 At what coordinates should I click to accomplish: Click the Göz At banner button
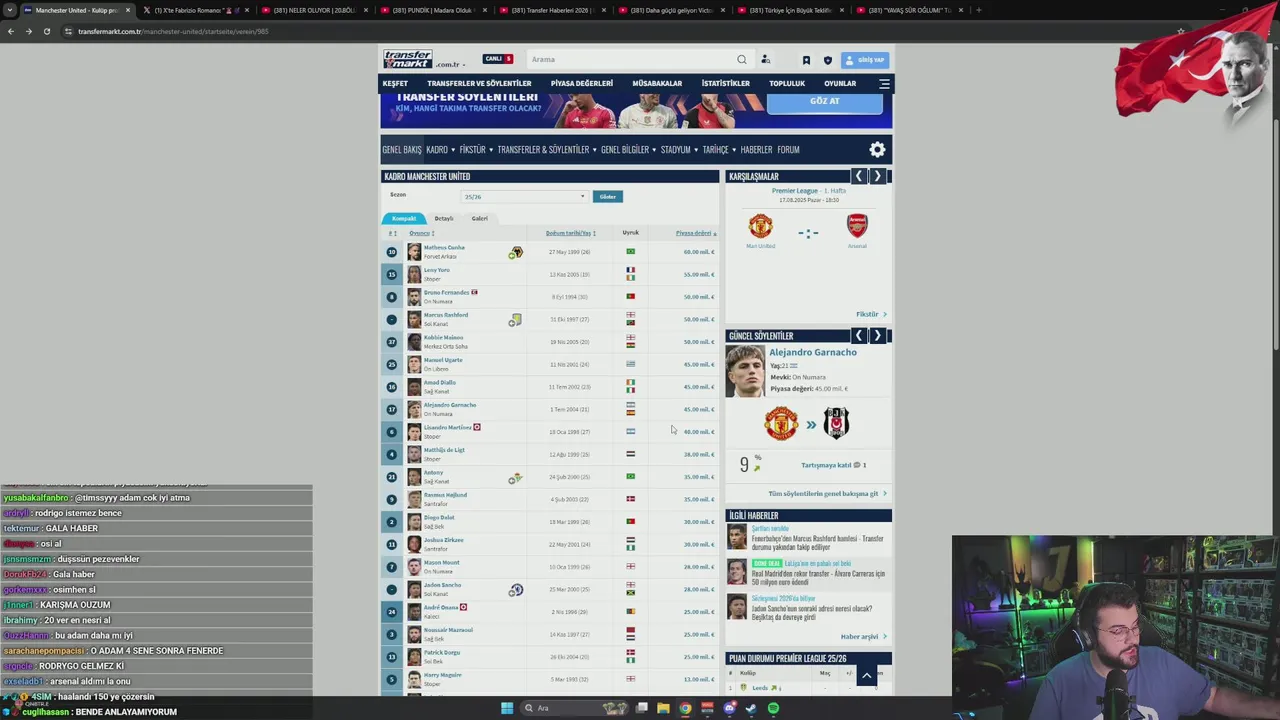click(825, 101)
